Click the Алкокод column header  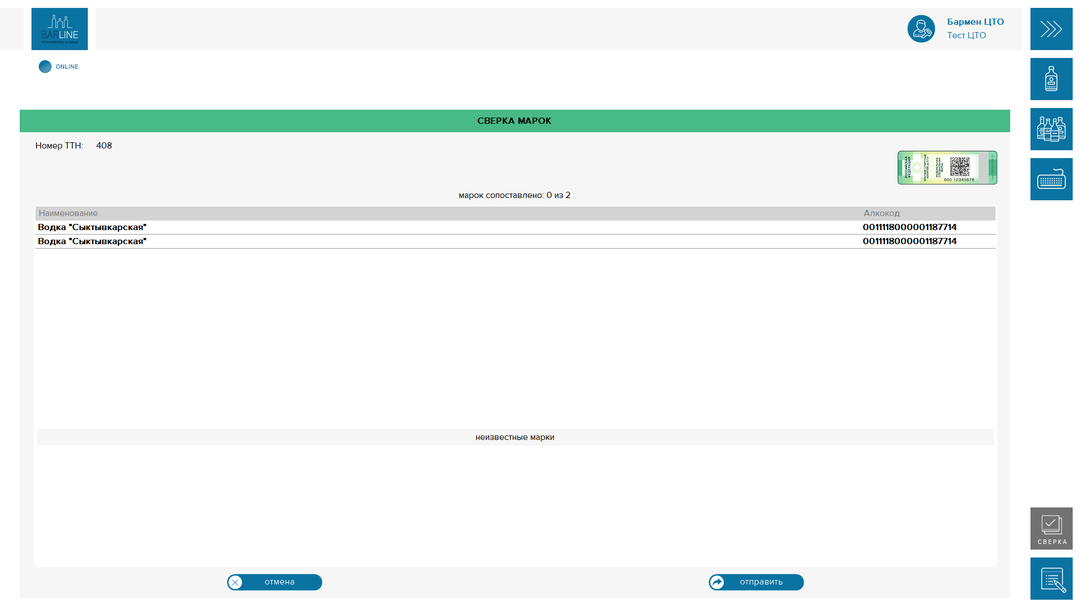882,213
